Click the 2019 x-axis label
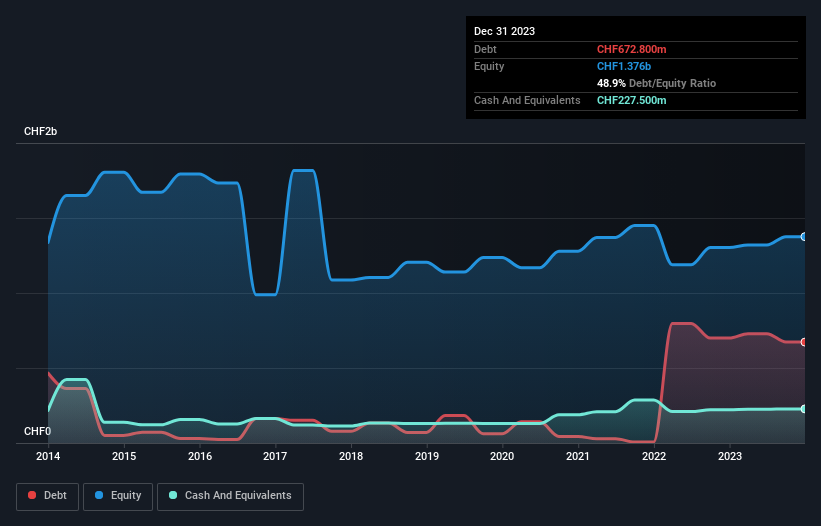 click(427, 456)
